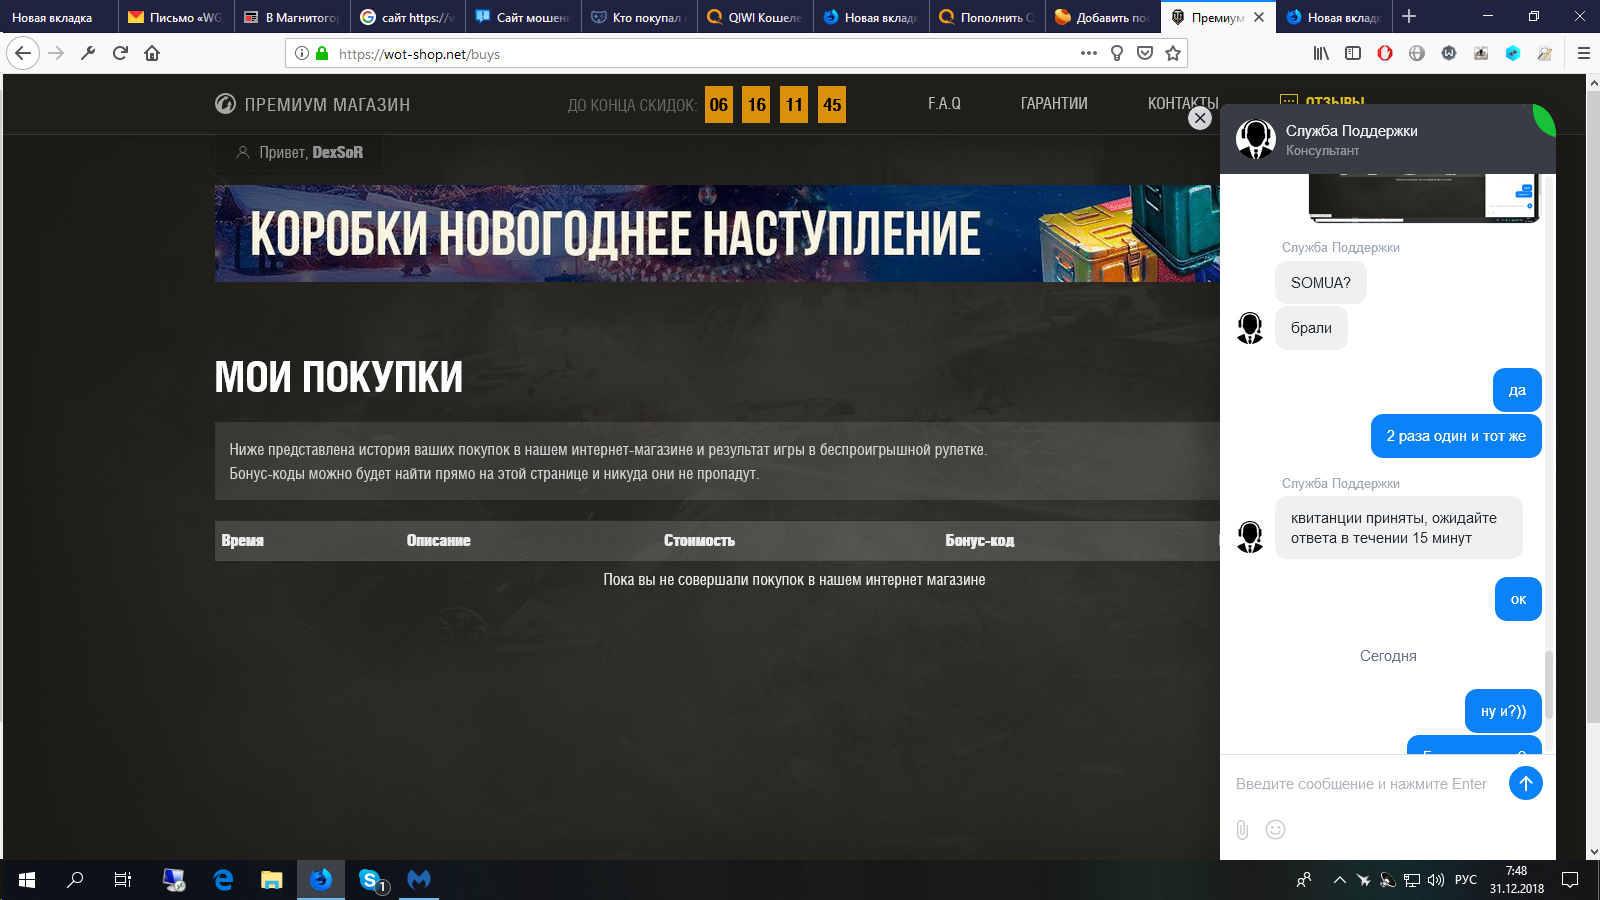The height and width of the screenshot is (900, 1600).
Task: Bookmark this page with star icon
Action: 1173,53
